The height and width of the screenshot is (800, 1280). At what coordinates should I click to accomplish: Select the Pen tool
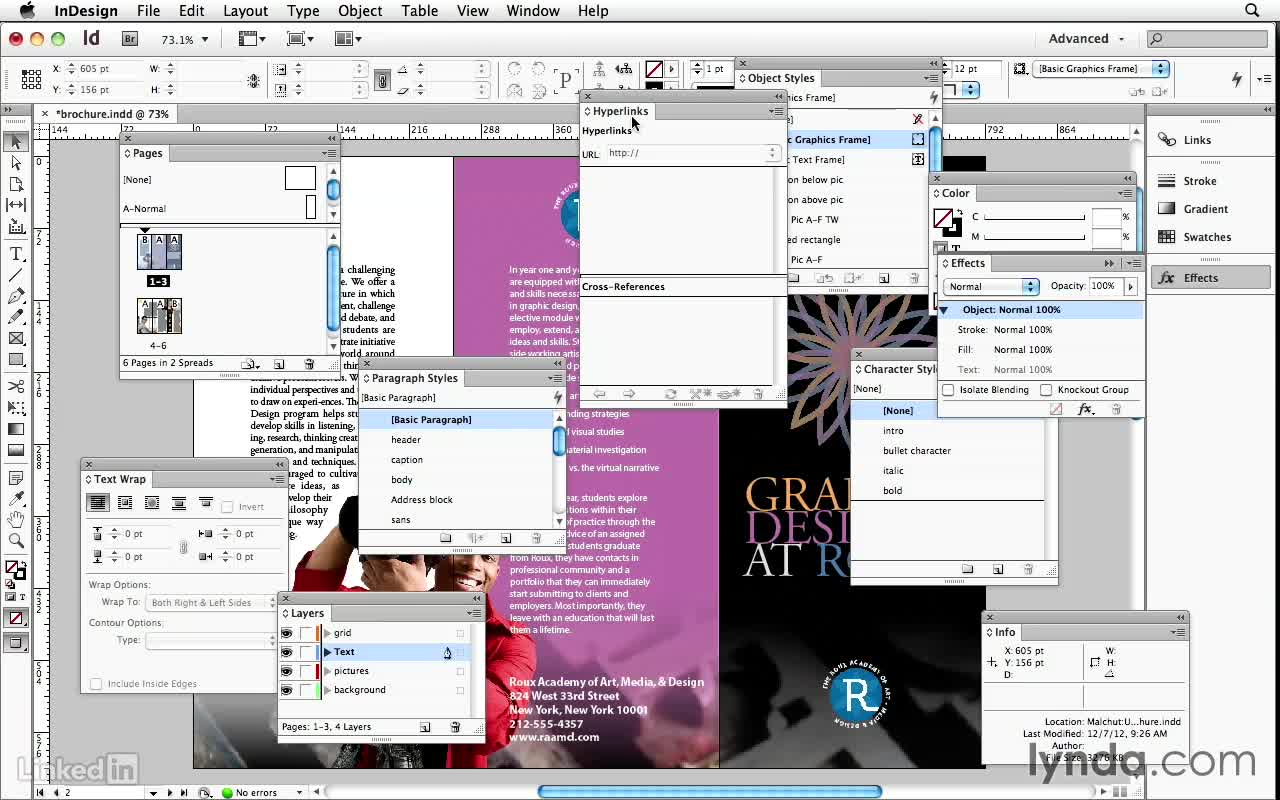point(16,297)
